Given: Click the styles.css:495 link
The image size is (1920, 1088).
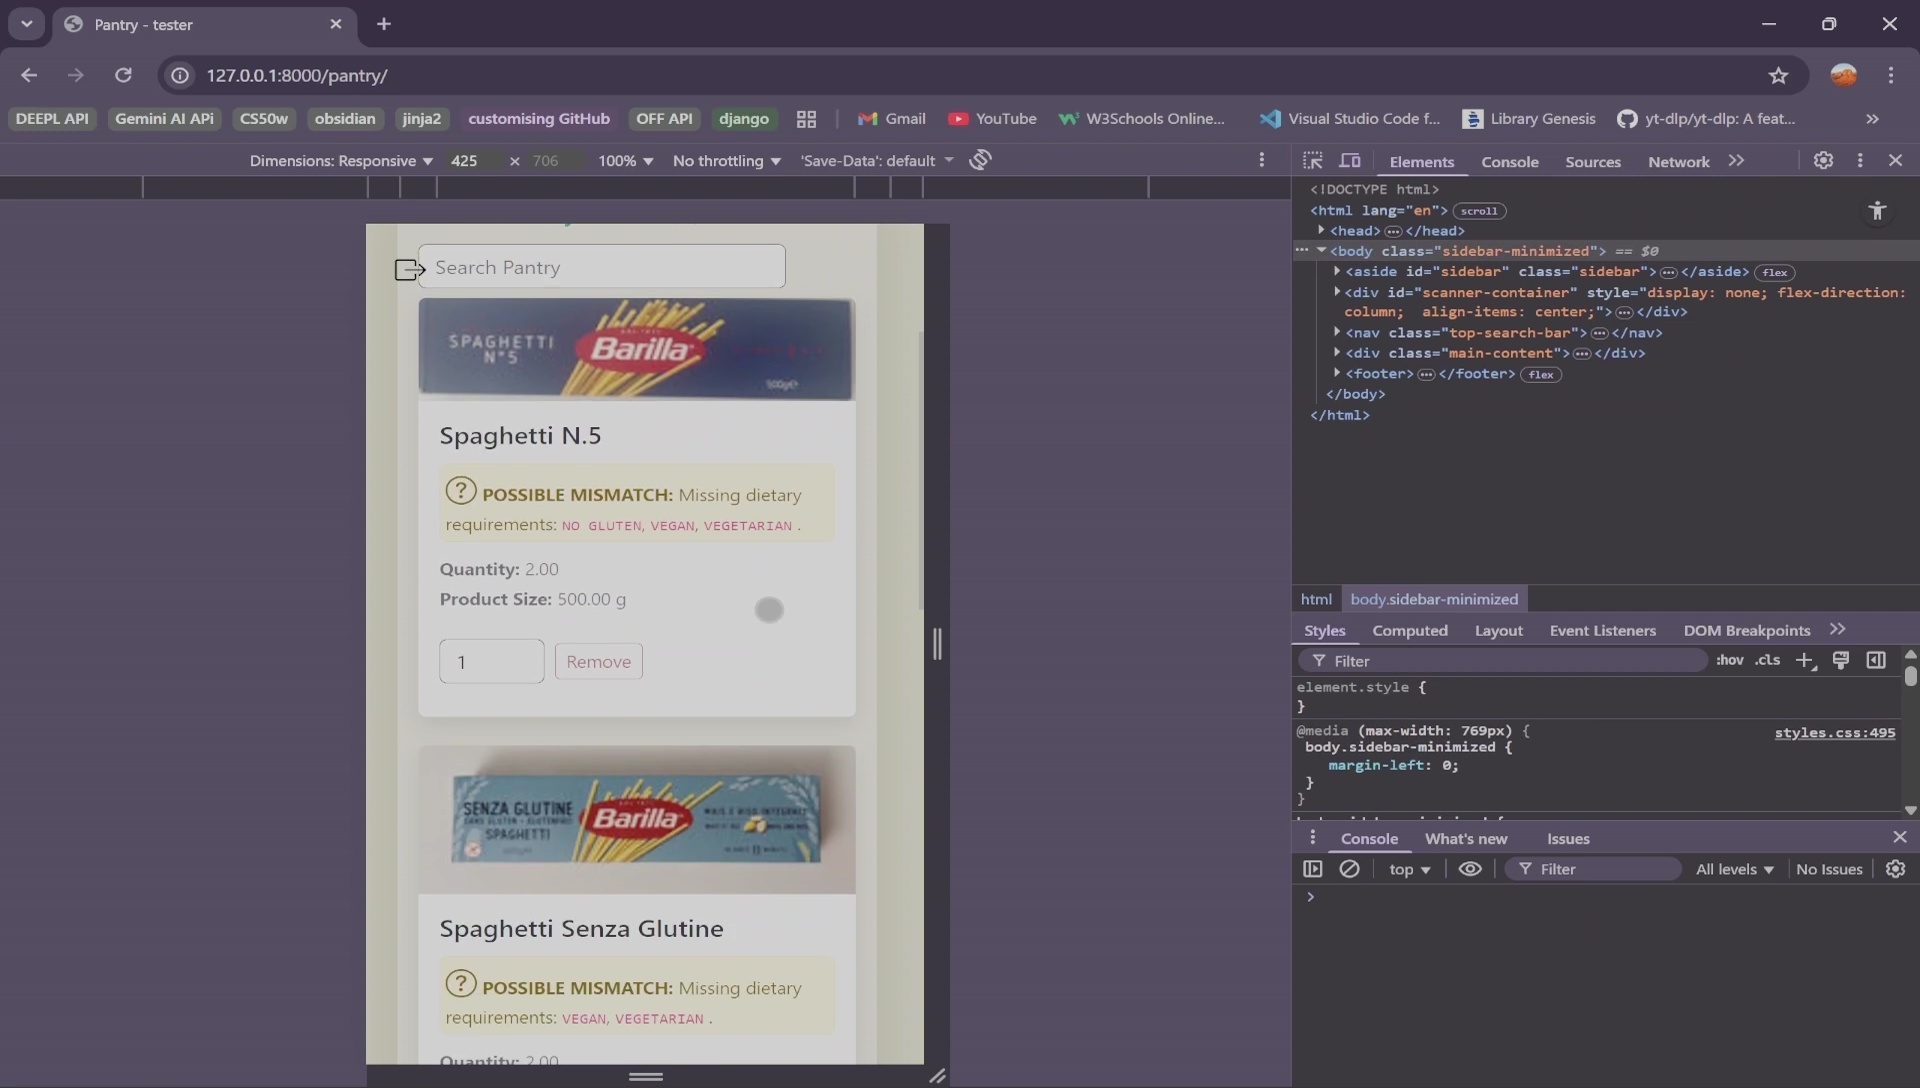Looking at the screenshot, I should [1835, 732].
